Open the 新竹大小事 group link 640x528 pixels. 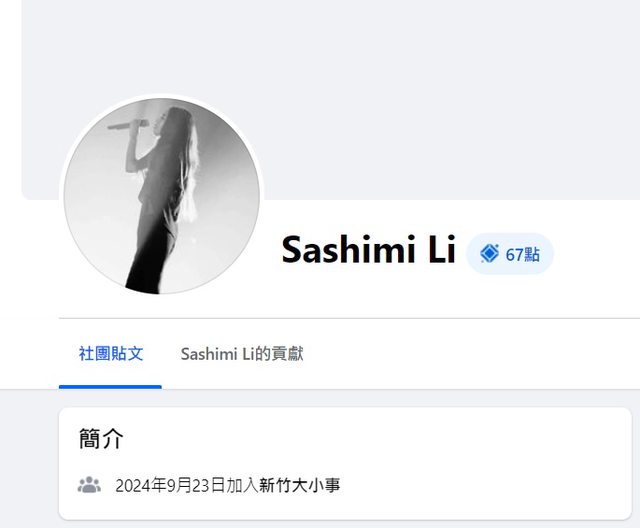click(x=299, y=486)
